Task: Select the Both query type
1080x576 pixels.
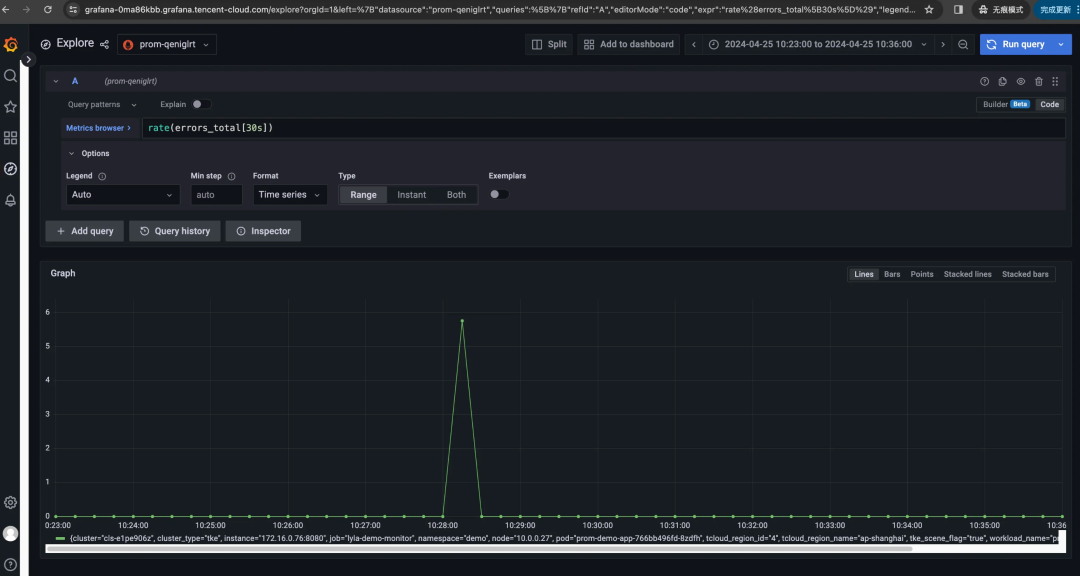Action: click(x=457, y=195)
